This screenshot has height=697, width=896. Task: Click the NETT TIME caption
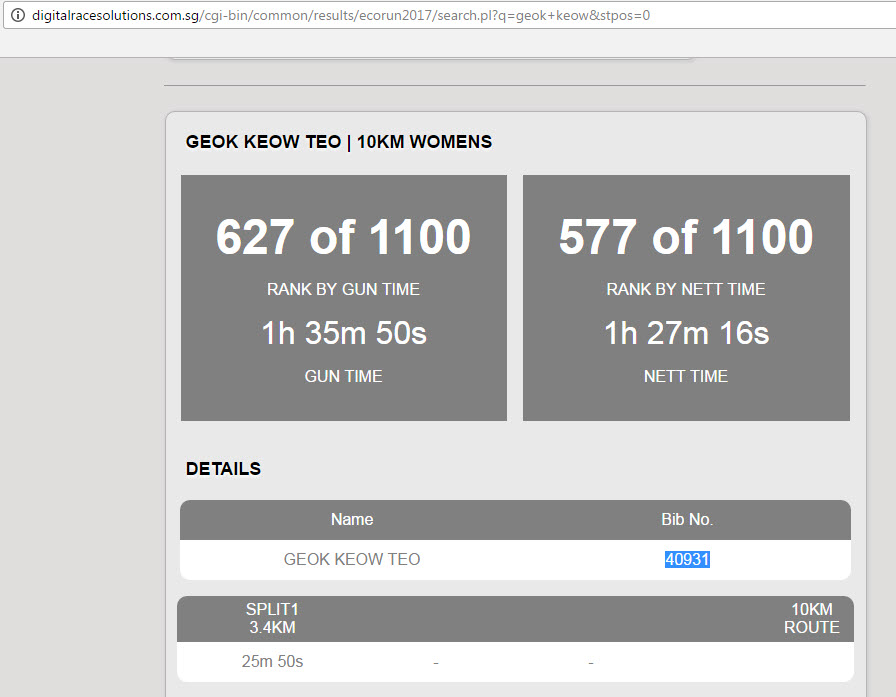pos(685,376)
